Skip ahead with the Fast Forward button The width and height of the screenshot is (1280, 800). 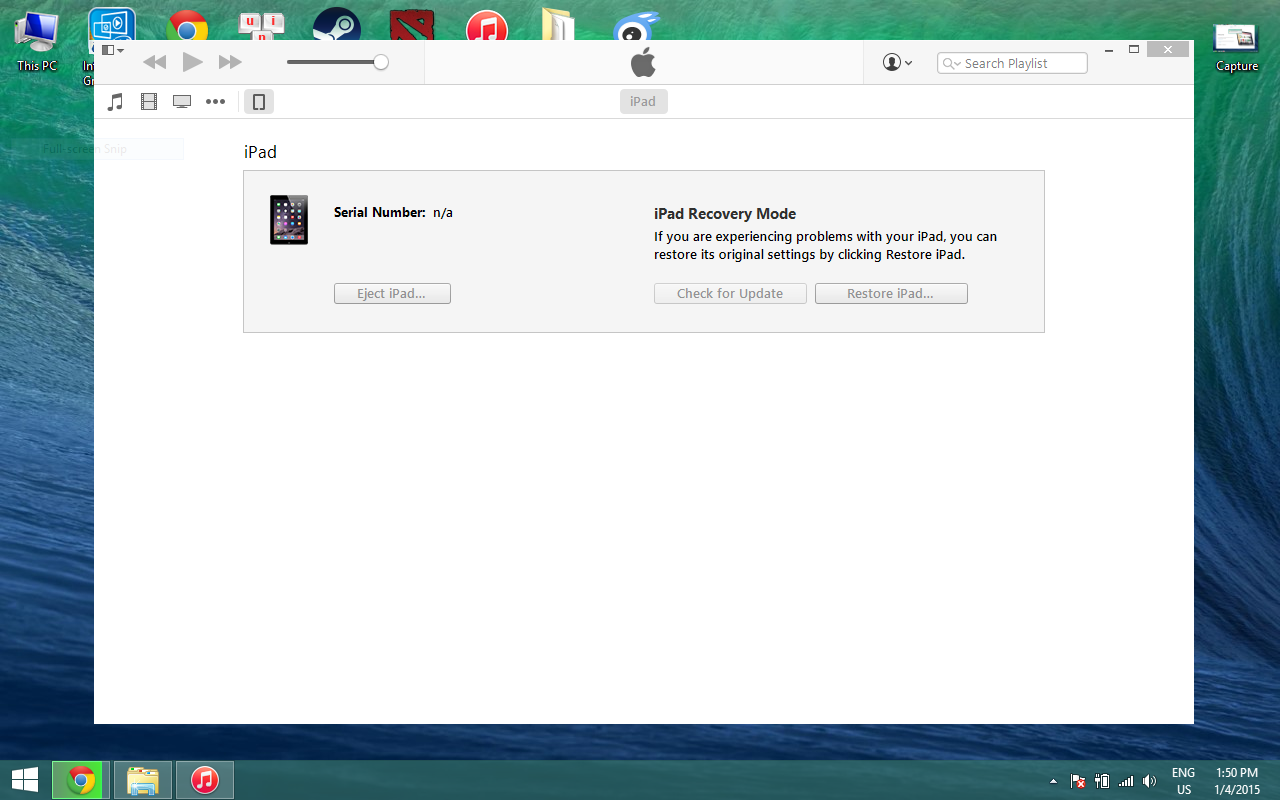coord(230,63)
